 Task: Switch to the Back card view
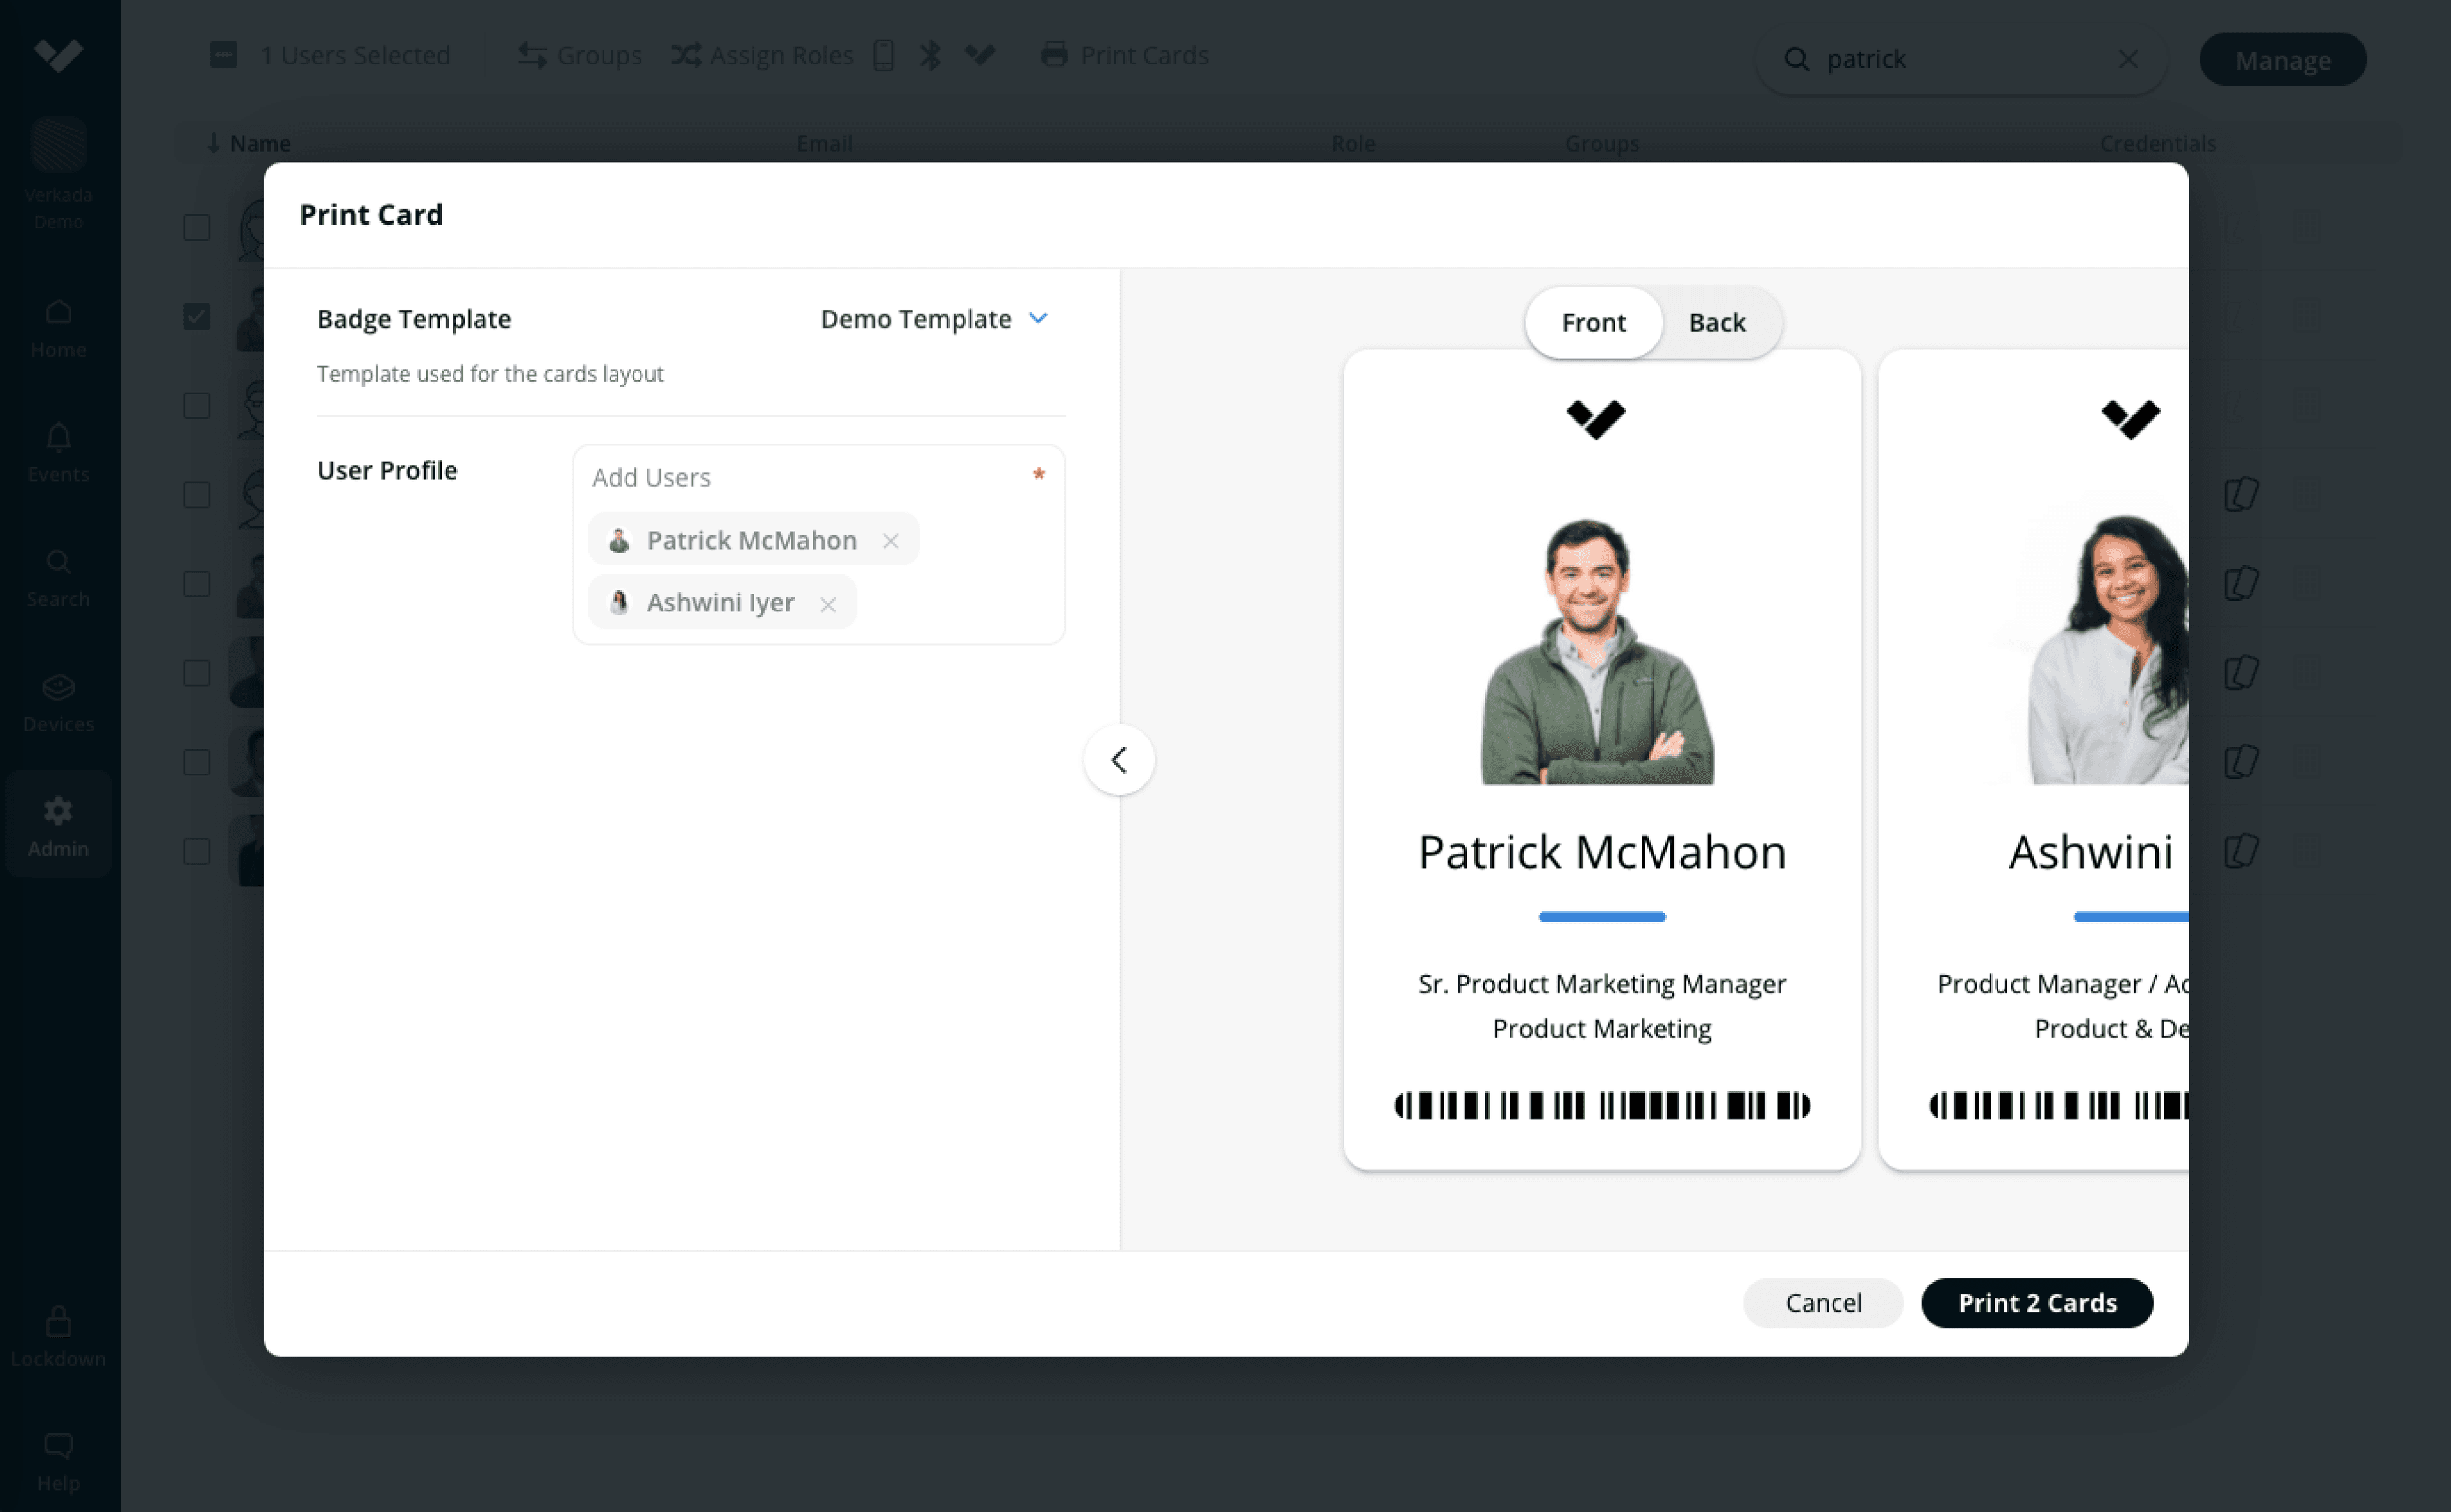pos(1716,323)
